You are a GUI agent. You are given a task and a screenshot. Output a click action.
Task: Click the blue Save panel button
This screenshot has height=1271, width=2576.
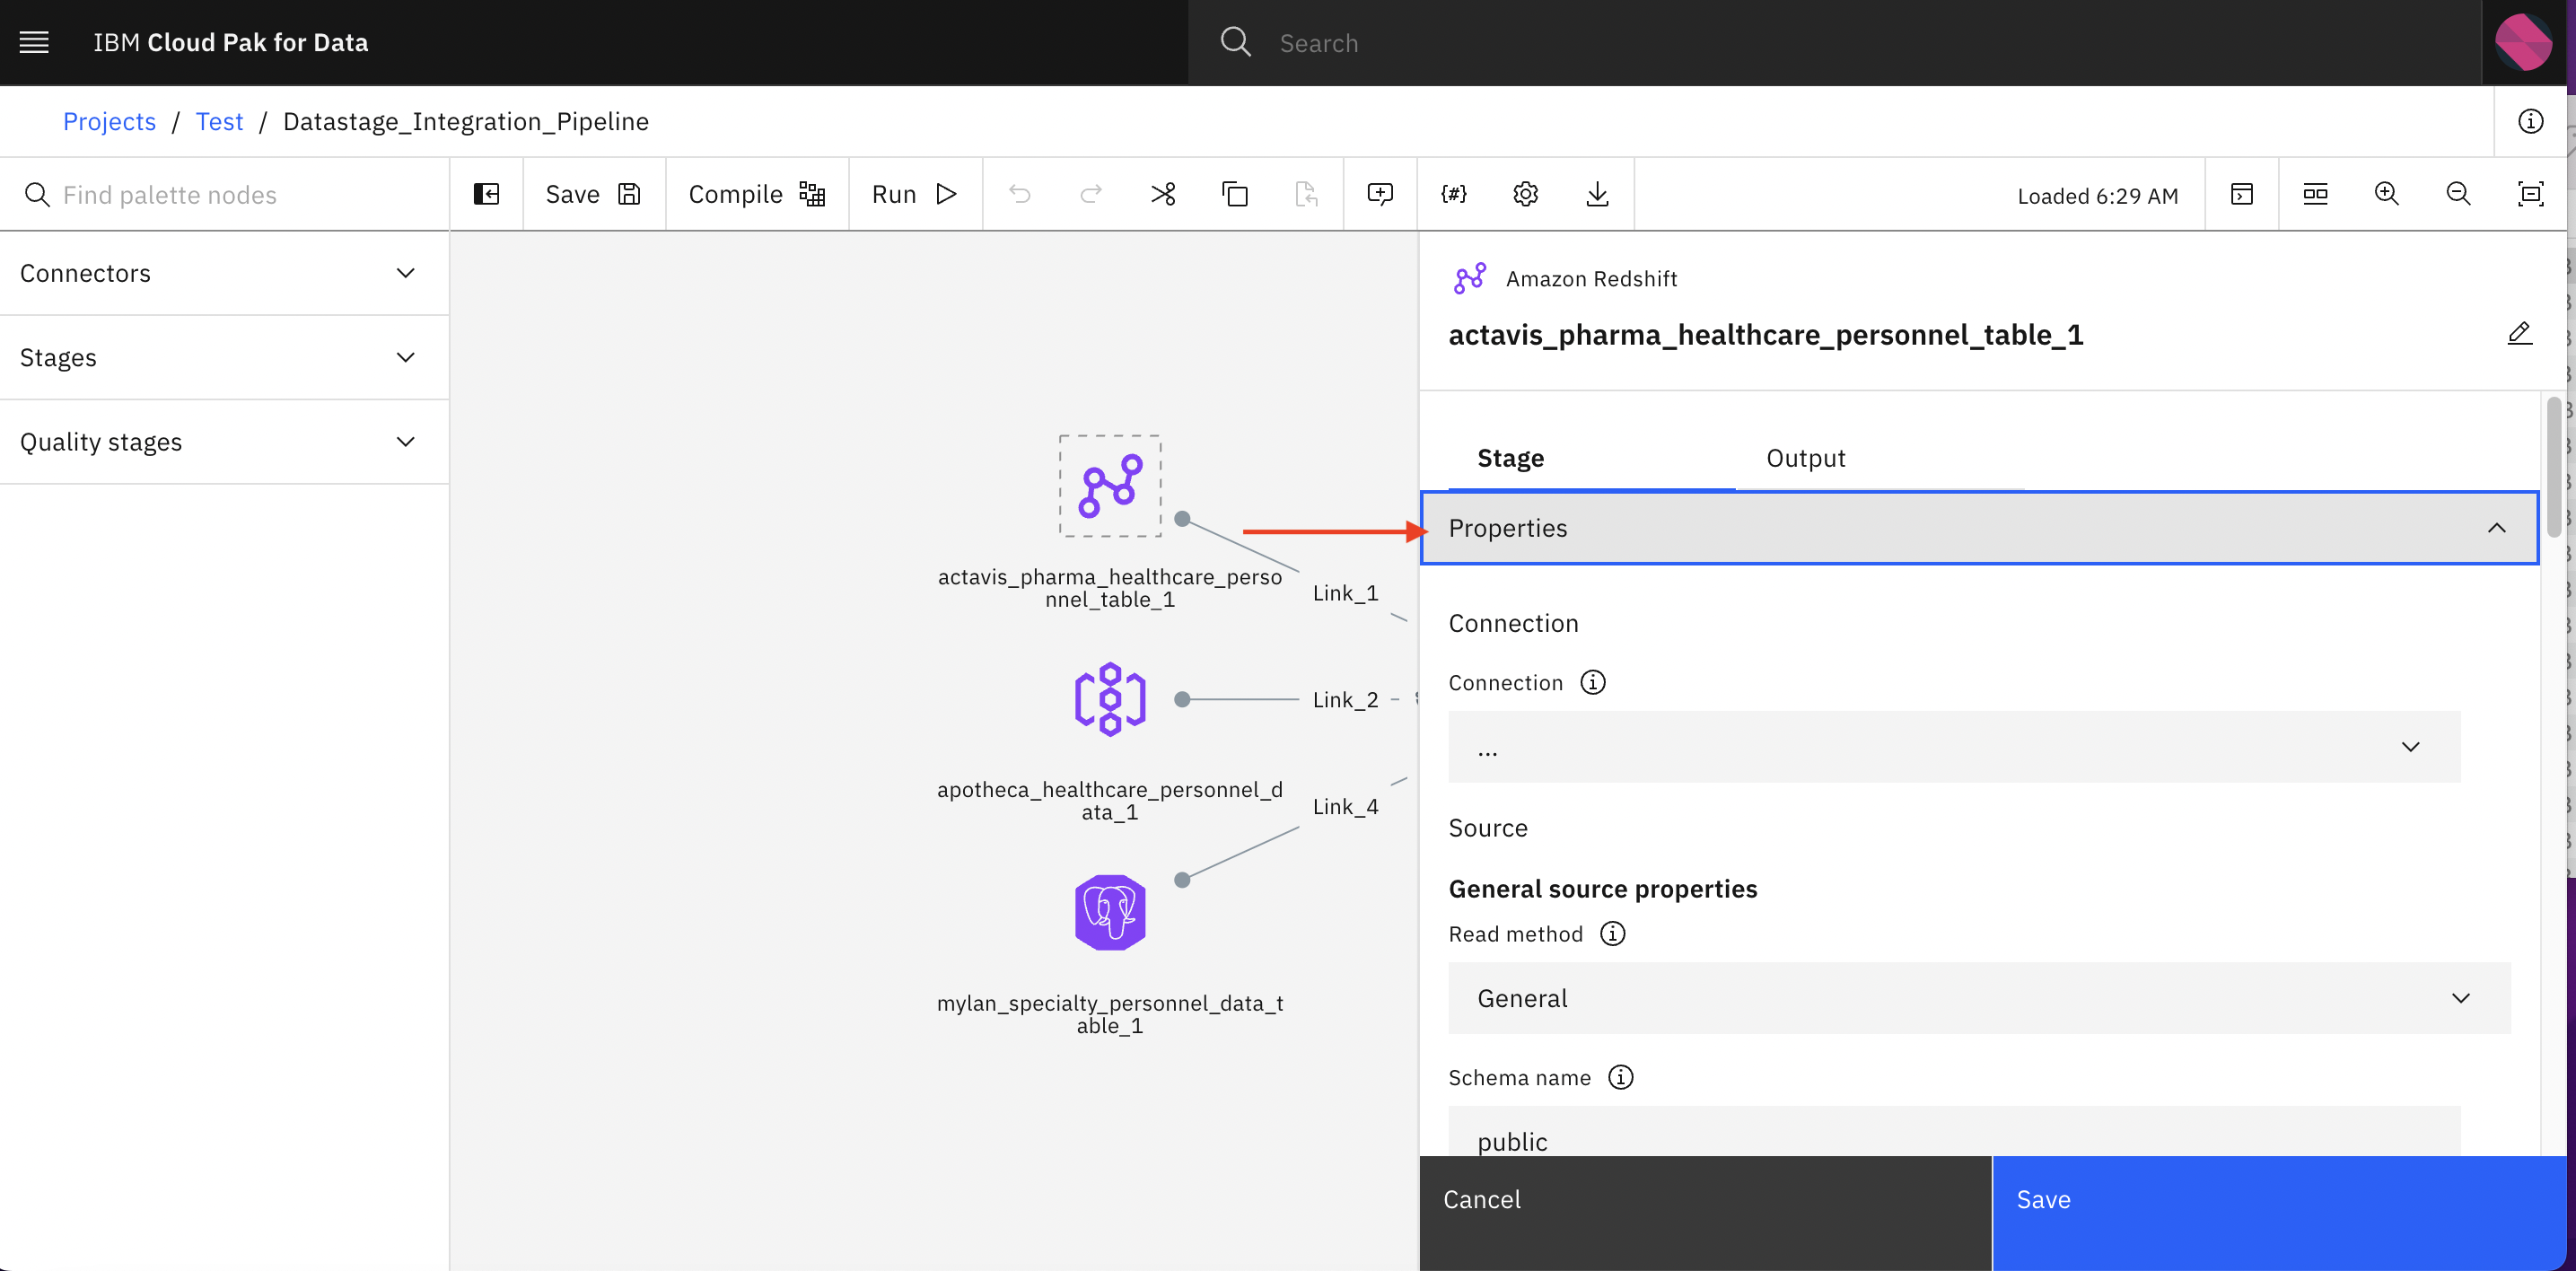[2279, 1213]
